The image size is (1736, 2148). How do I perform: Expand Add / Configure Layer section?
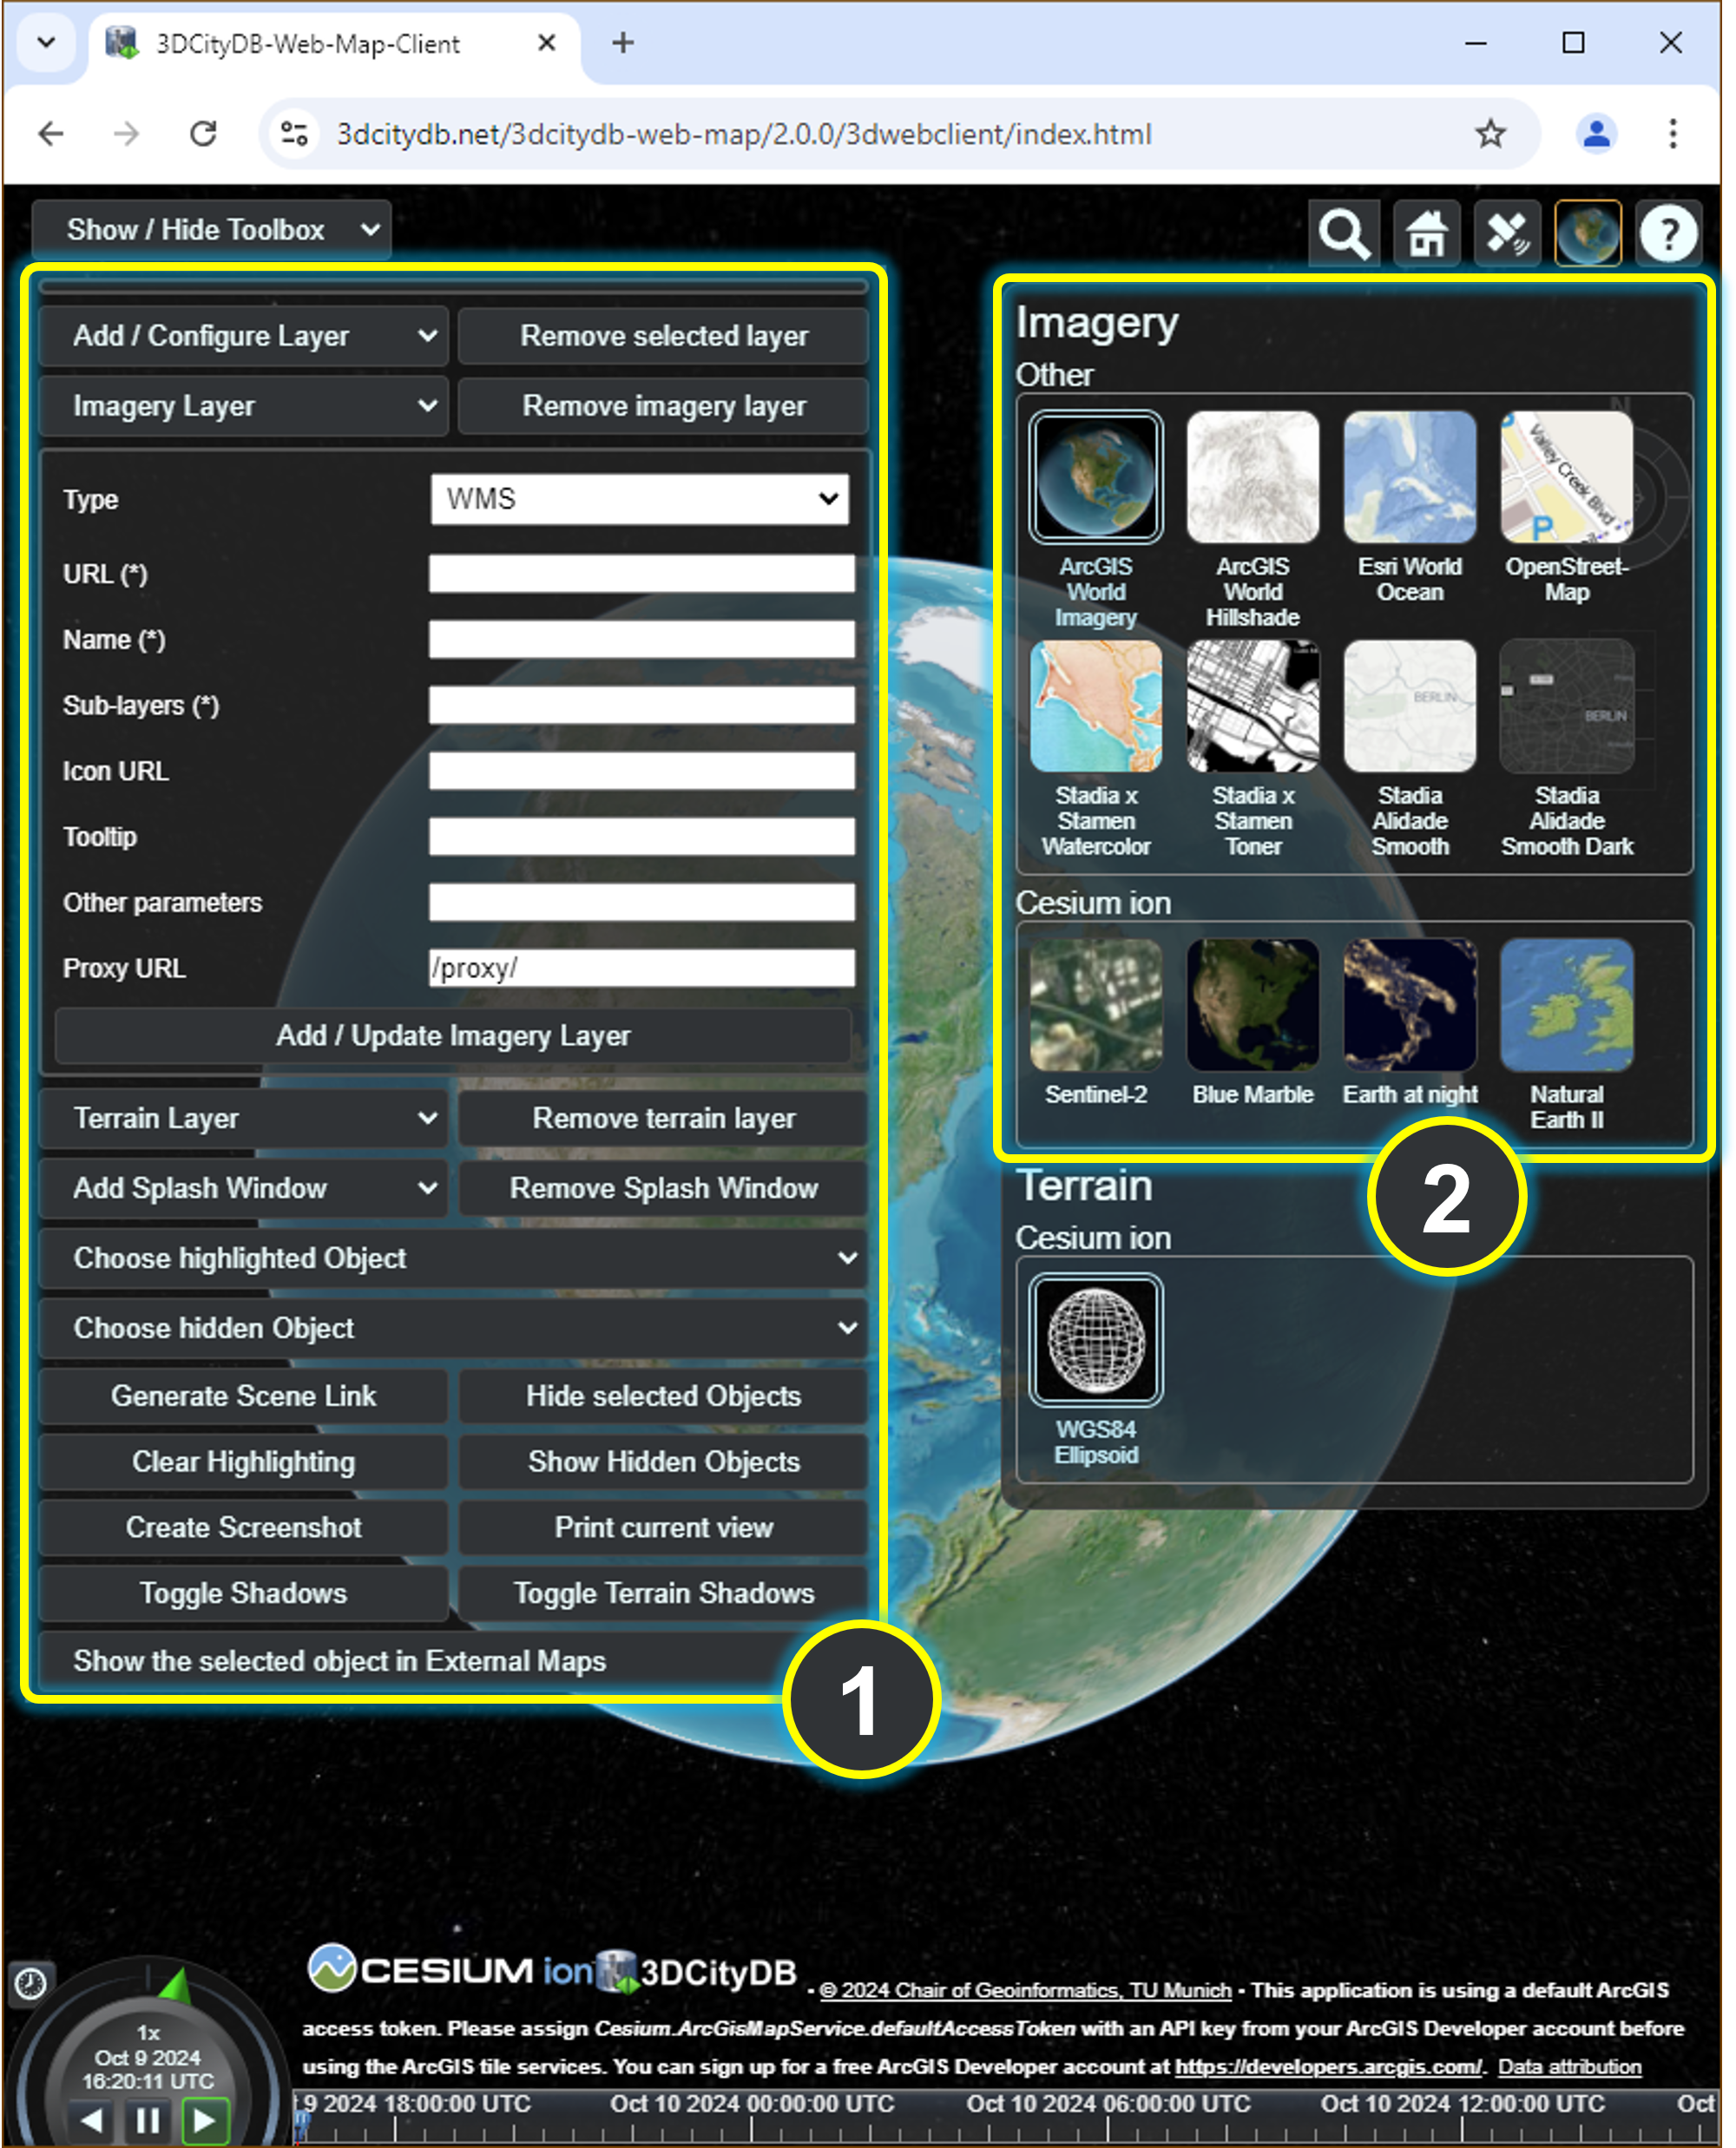pos(243,336)
